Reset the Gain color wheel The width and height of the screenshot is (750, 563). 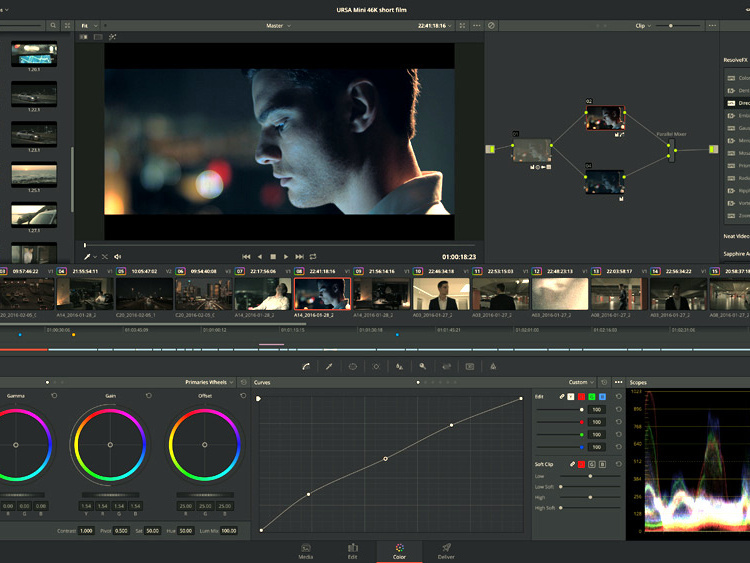coord(149,396)
